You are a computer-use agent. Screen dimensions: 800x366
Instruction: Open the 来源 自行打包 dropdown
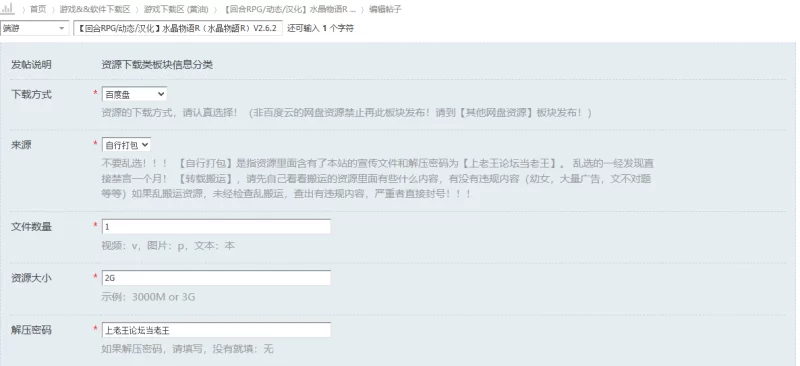(126, 145)
